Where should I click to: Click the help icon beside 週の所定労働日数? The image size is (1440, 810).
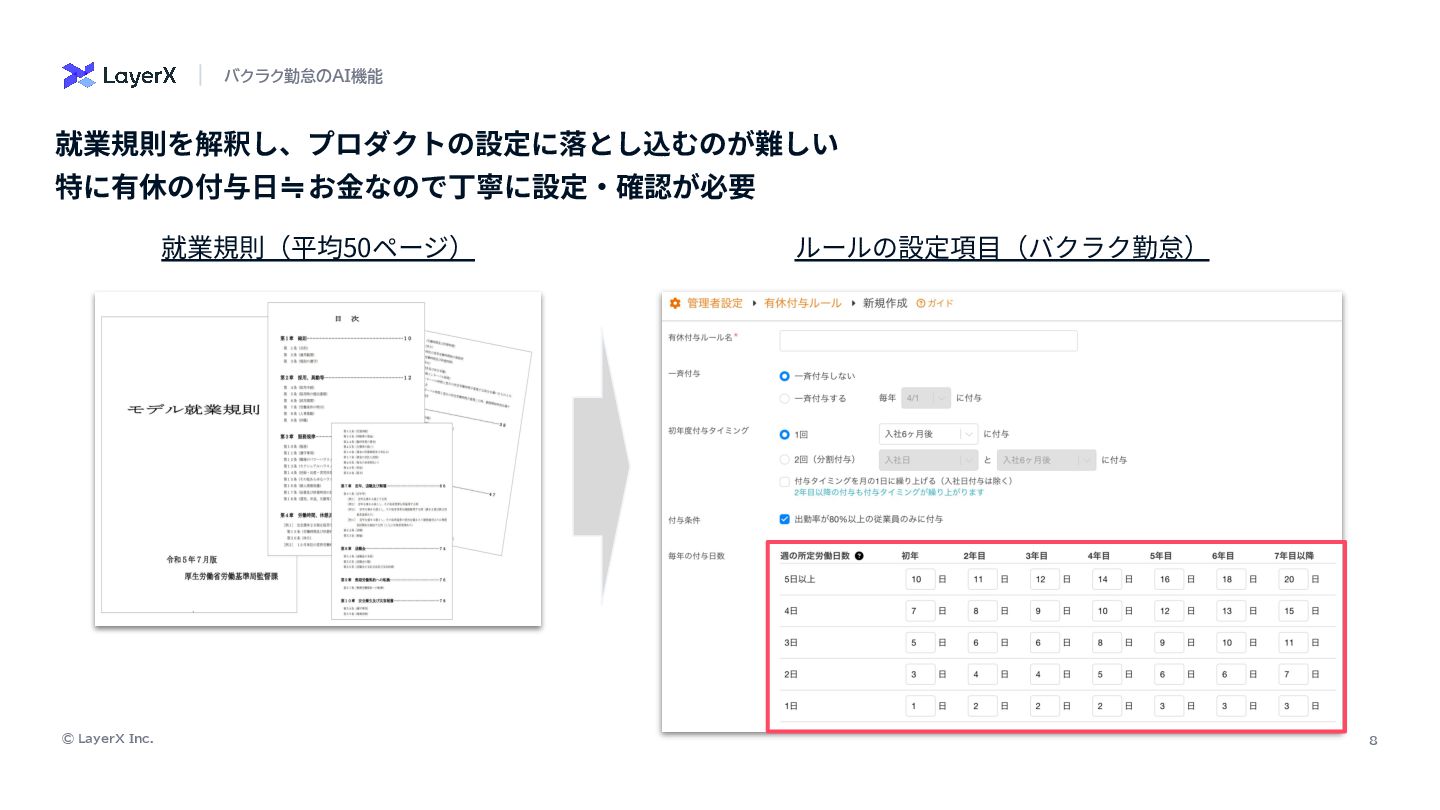859,556
